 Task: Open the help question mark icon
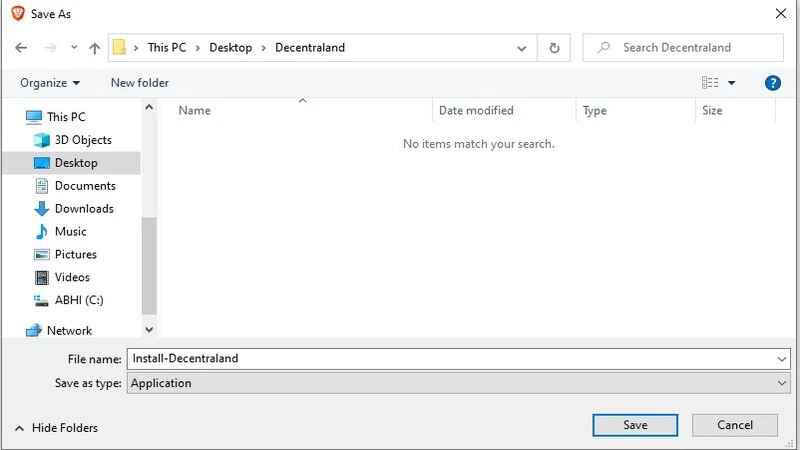pyautogui.click(x=772, y=83)
